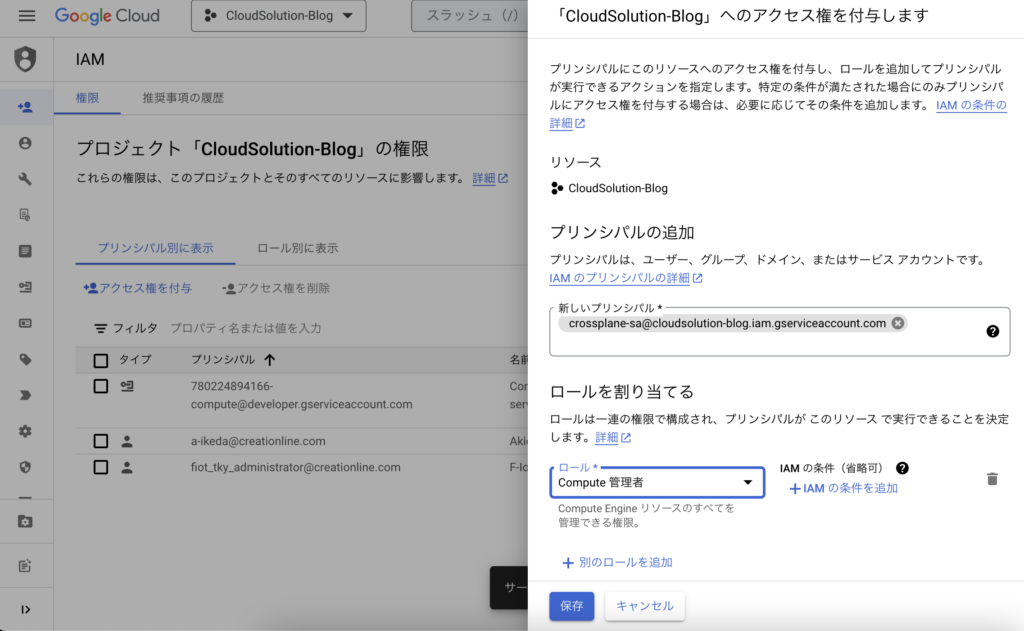Check the compute@developer service account row

(x=101, y=386)
